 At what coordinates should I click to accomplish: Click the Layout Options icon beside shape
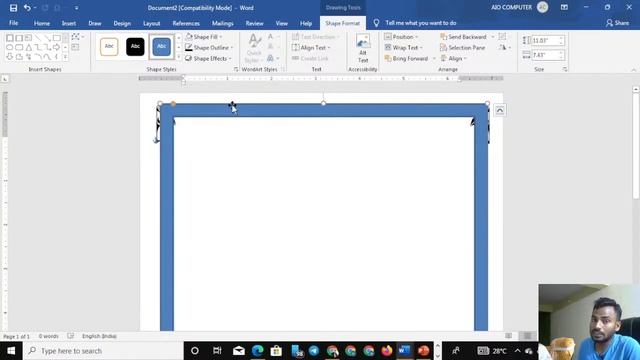tap(500, 110)
